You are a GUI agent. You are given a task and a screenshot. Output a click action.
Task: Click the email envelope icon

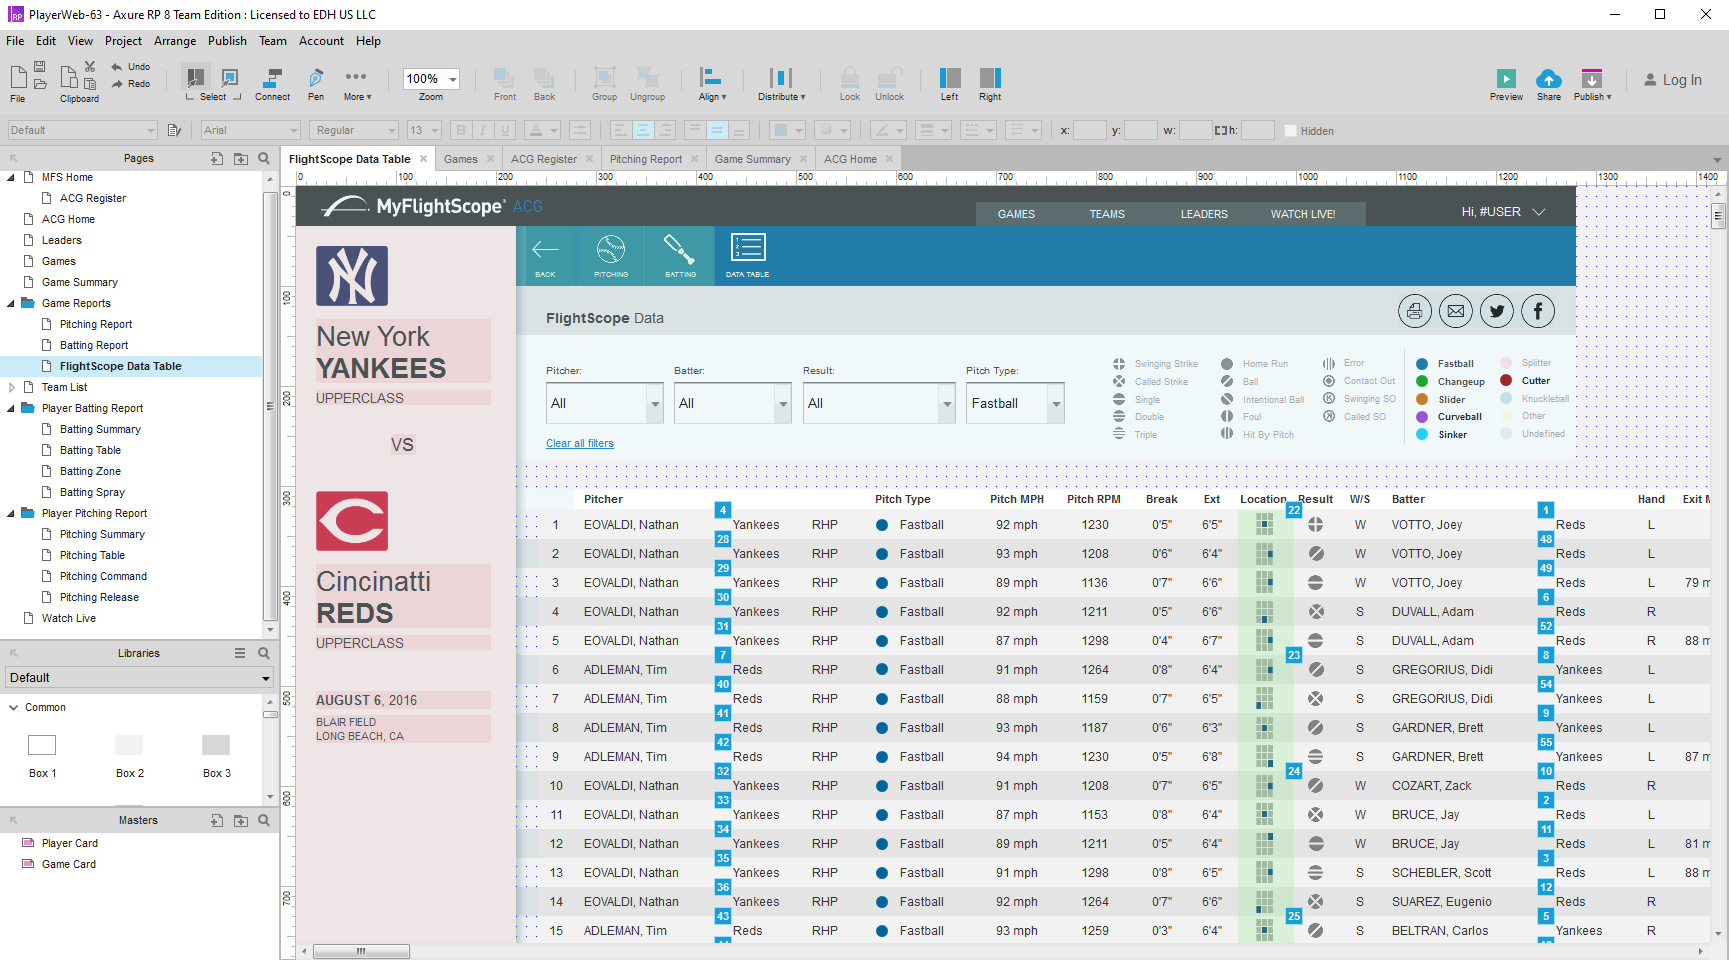[1455, 312]
